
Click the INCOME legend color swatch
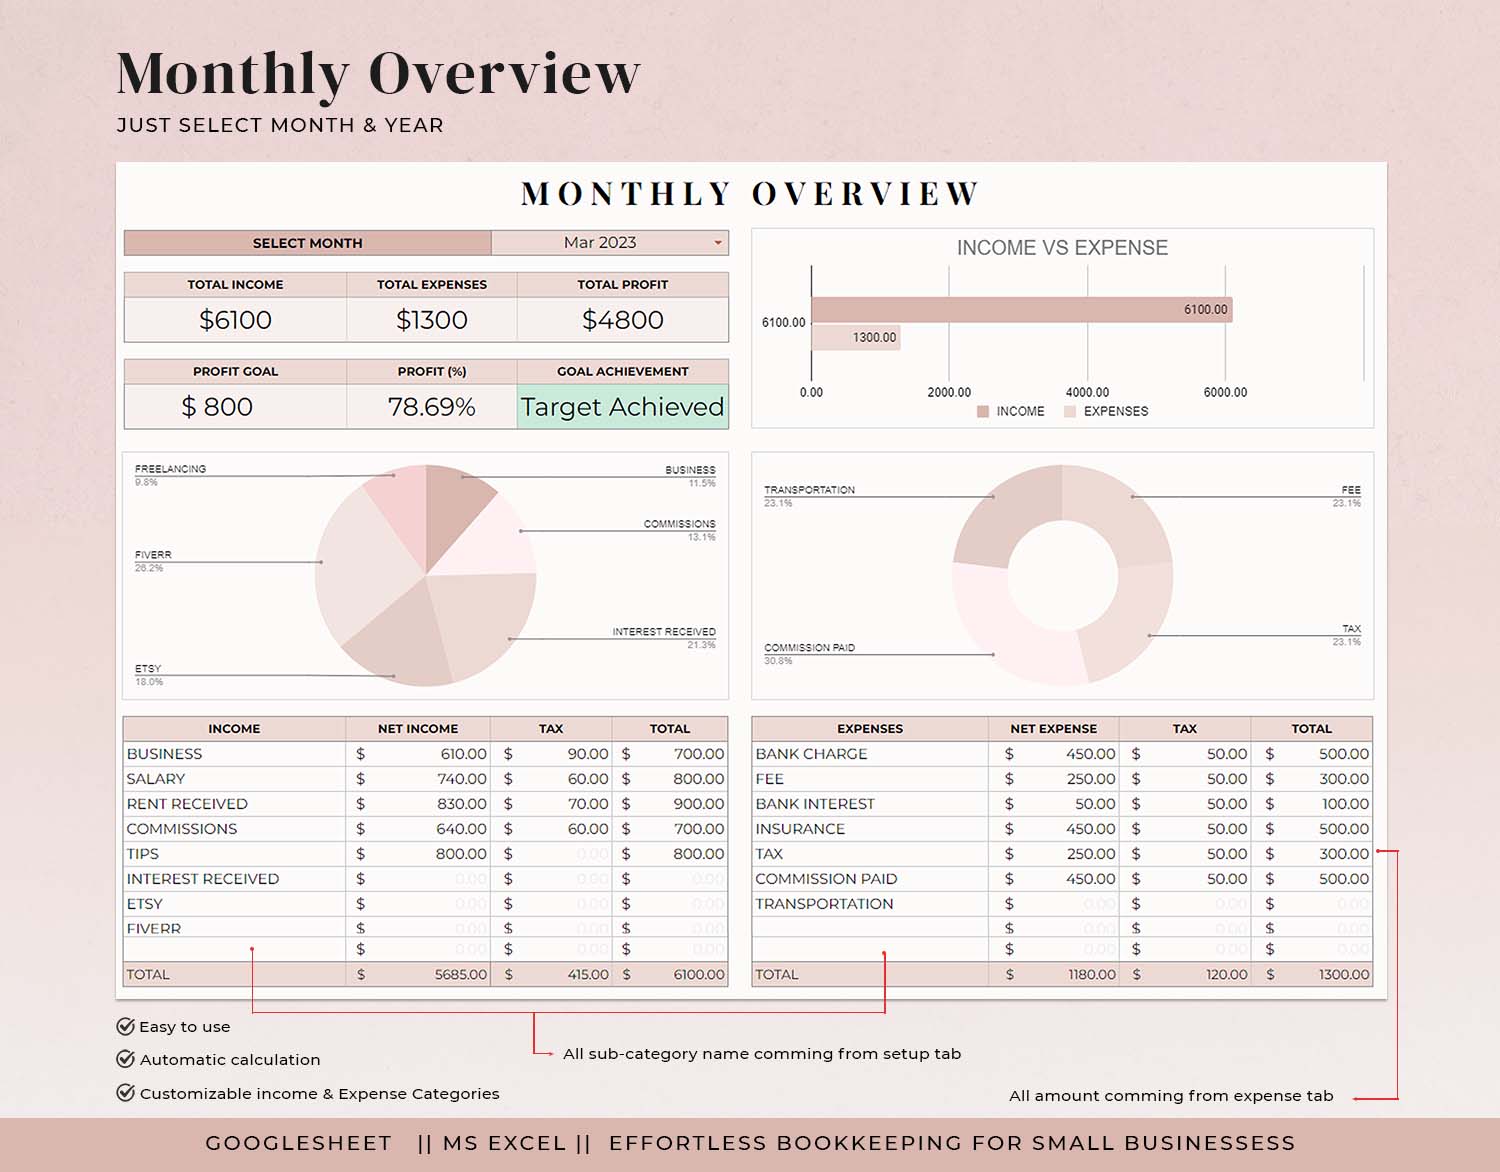click(x=983, y=411)
